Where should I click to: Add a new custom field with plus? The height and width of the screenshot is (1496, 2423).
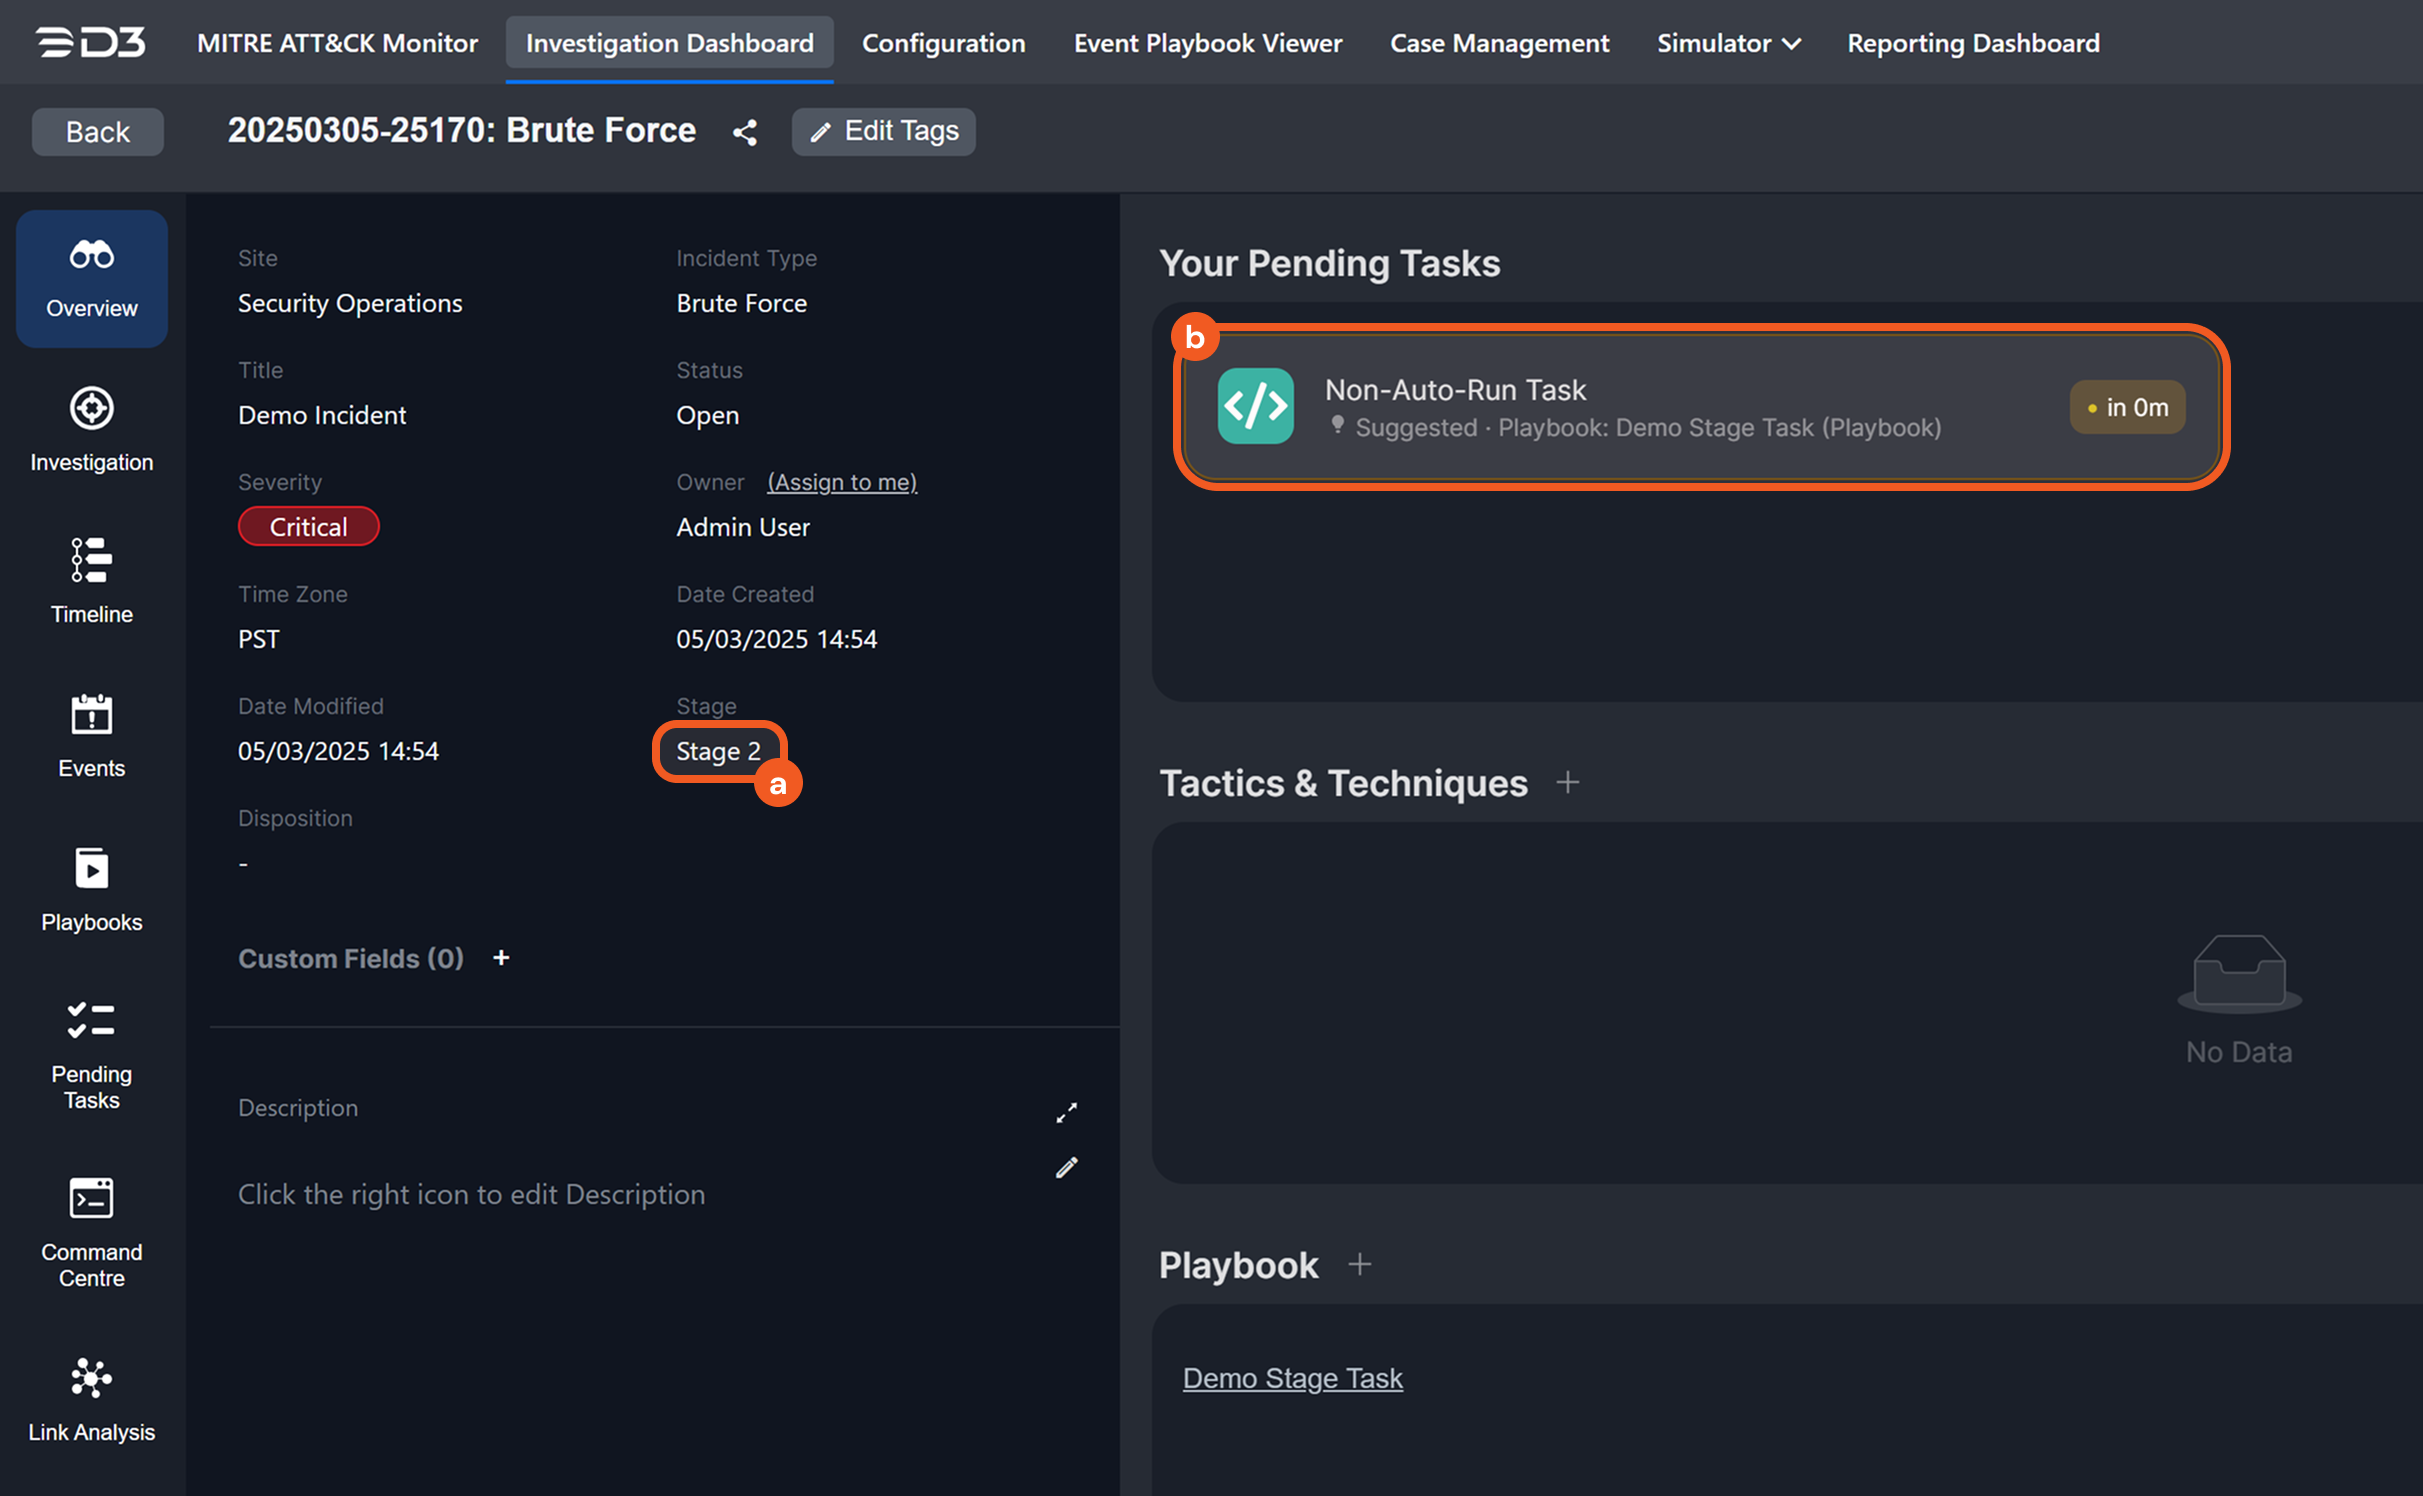point(501,958)
